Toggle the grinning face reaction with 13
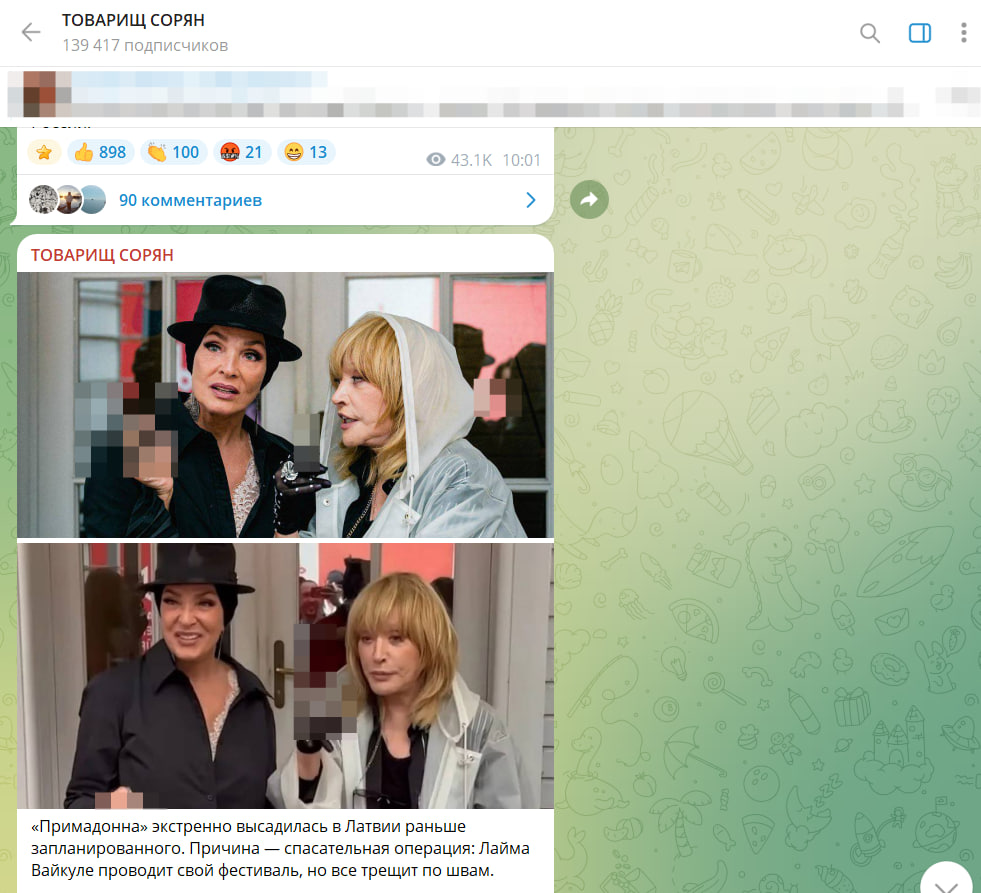Viewport: 981px width, 893px height. 306,152
